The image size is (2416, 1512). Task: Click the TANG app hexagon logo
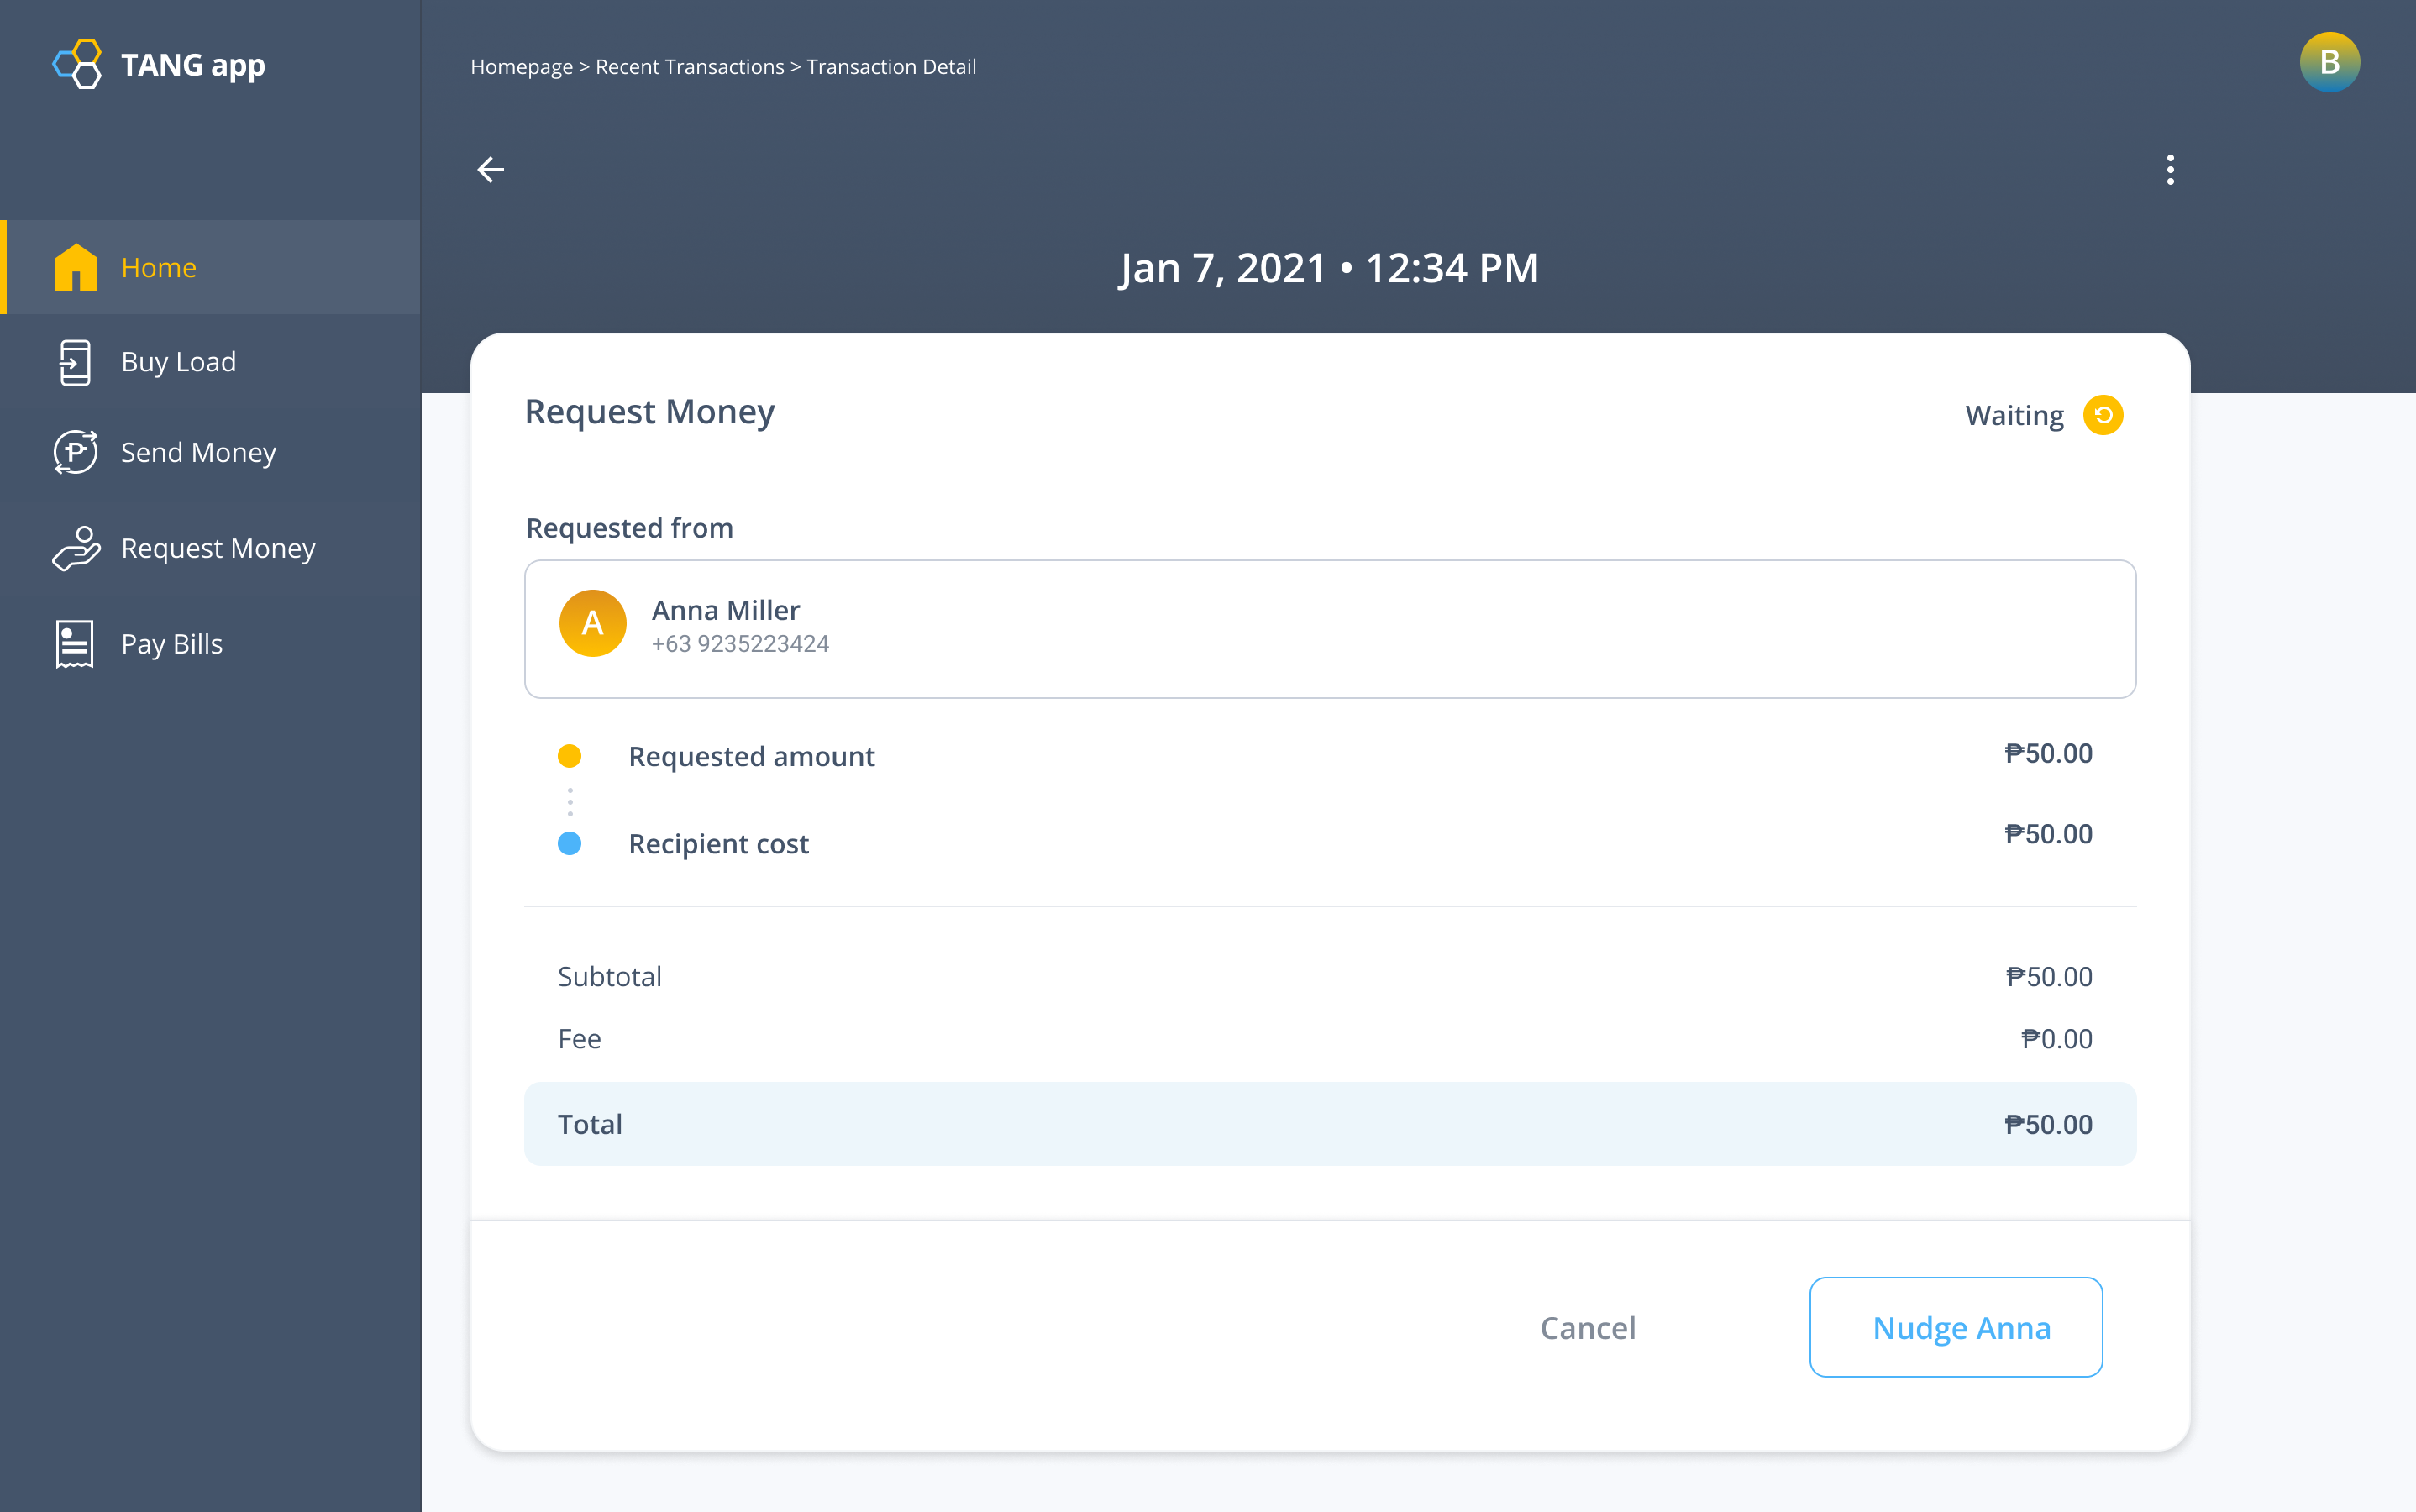77,64
